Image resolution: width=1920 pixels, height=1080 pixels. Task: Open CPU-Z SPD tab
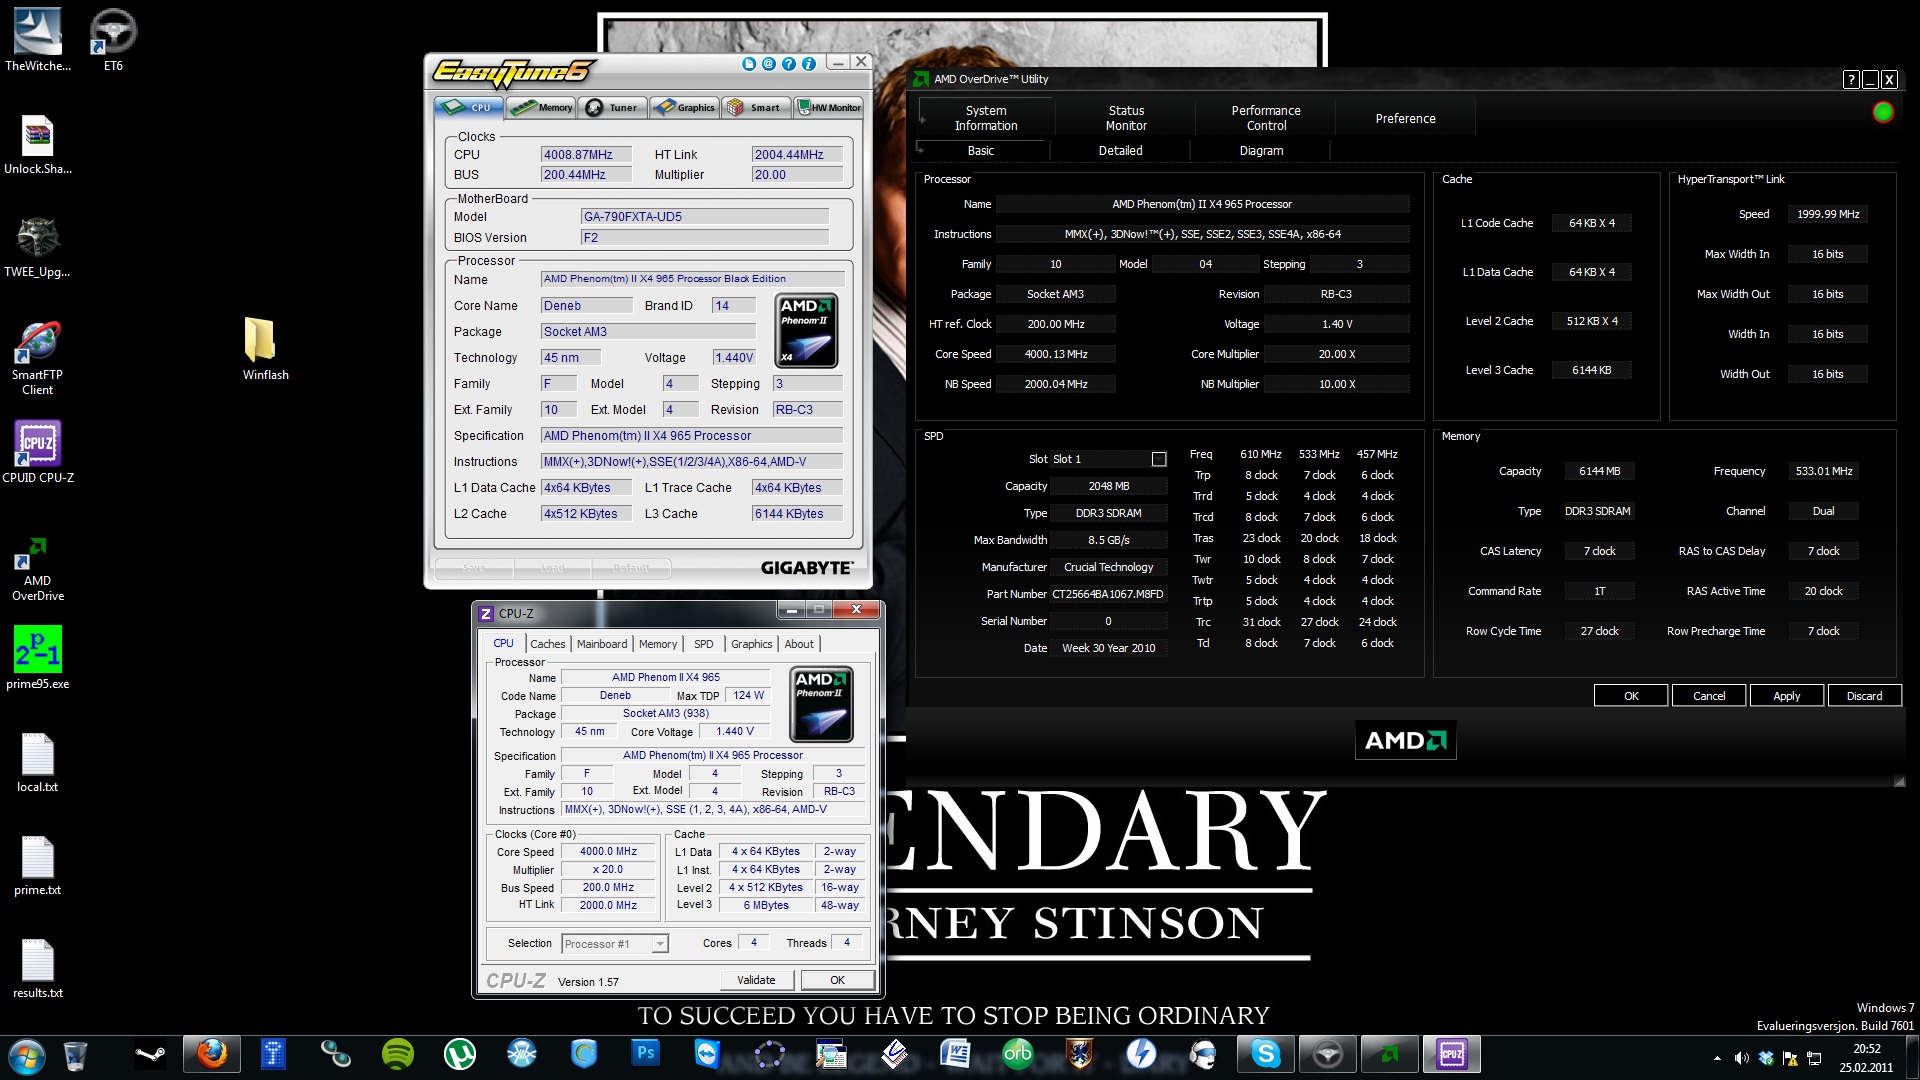click(704, 644)
